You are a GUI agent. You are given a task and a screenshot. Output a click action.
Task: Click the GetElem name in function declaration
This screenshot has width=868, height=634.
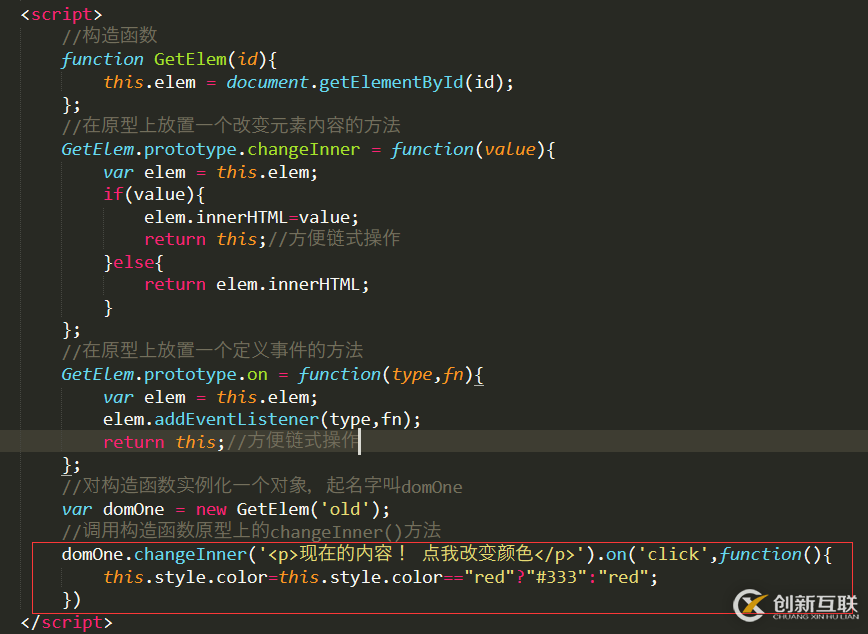tap(190, 59)
